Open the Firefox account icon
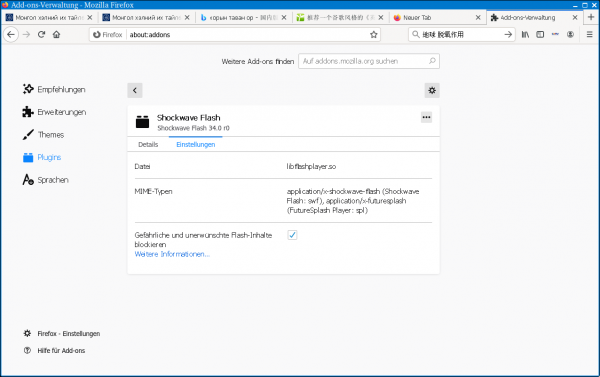The height and width of the screenshot is (377, 600). (x=570, y=34)
